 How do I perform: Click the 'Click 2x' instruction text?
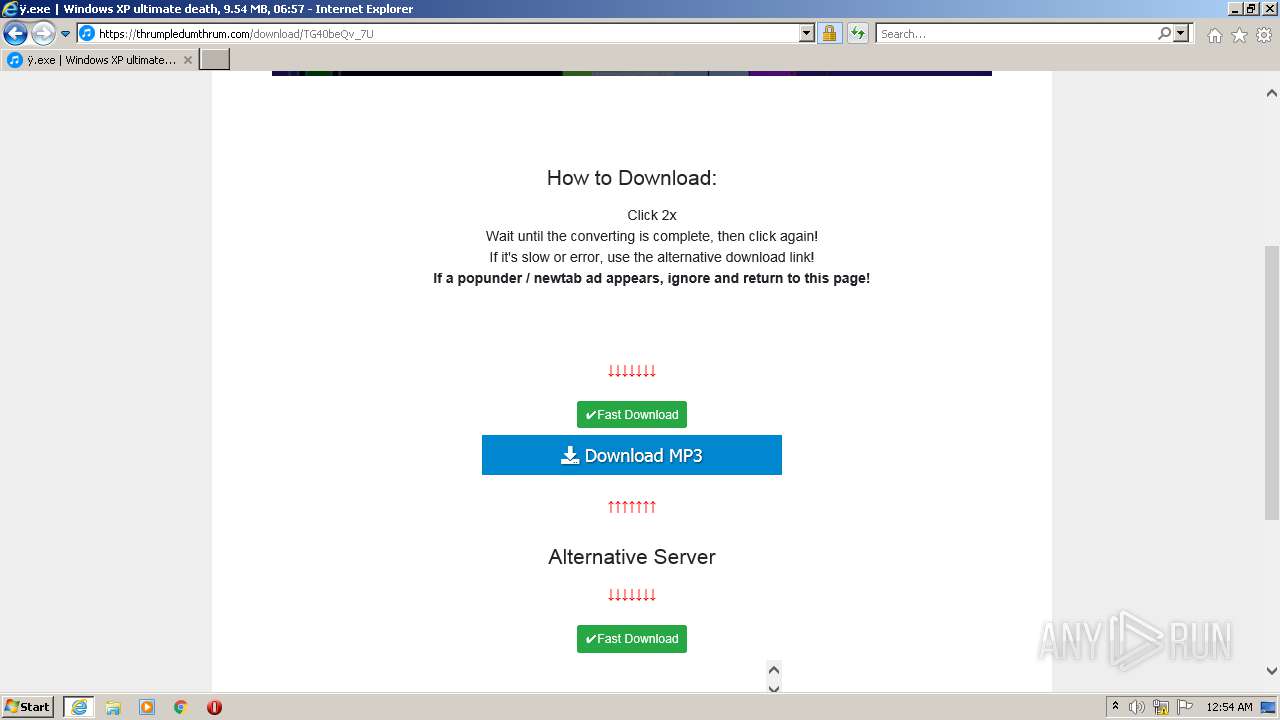coord(652,215)
